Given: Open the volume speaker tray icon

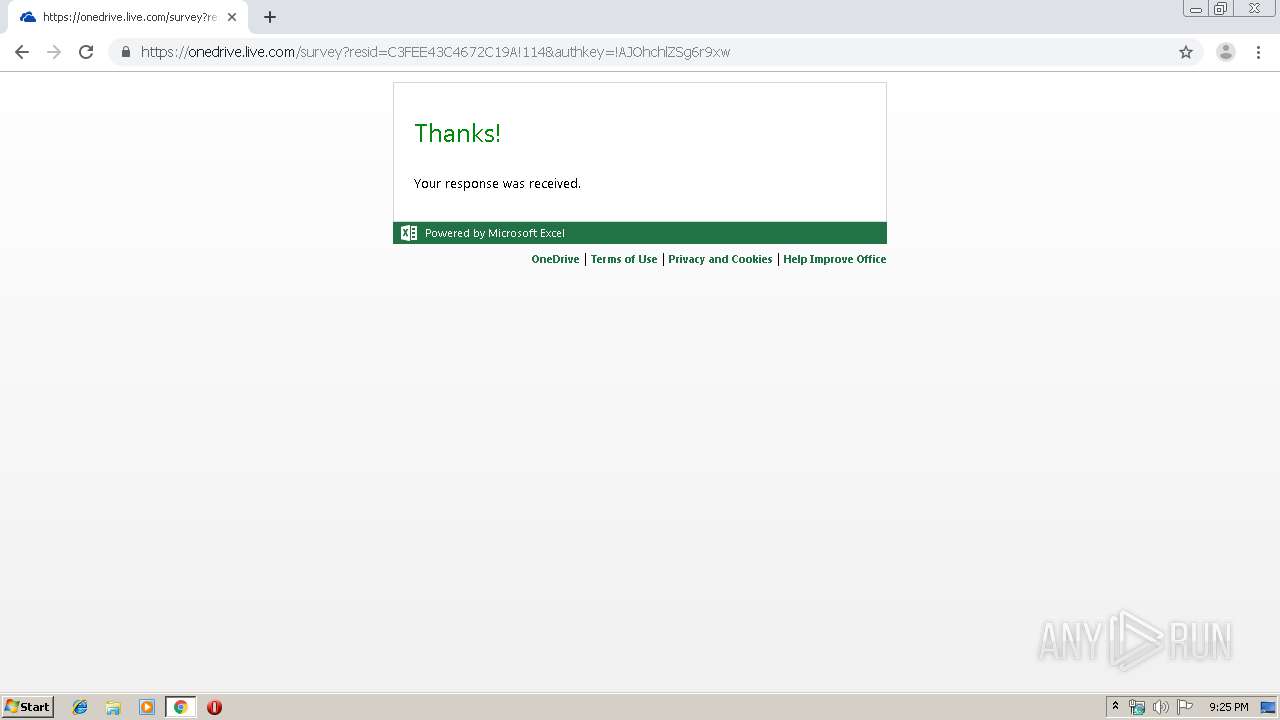Looking at the screenshot, I should tap(1161, 707).
